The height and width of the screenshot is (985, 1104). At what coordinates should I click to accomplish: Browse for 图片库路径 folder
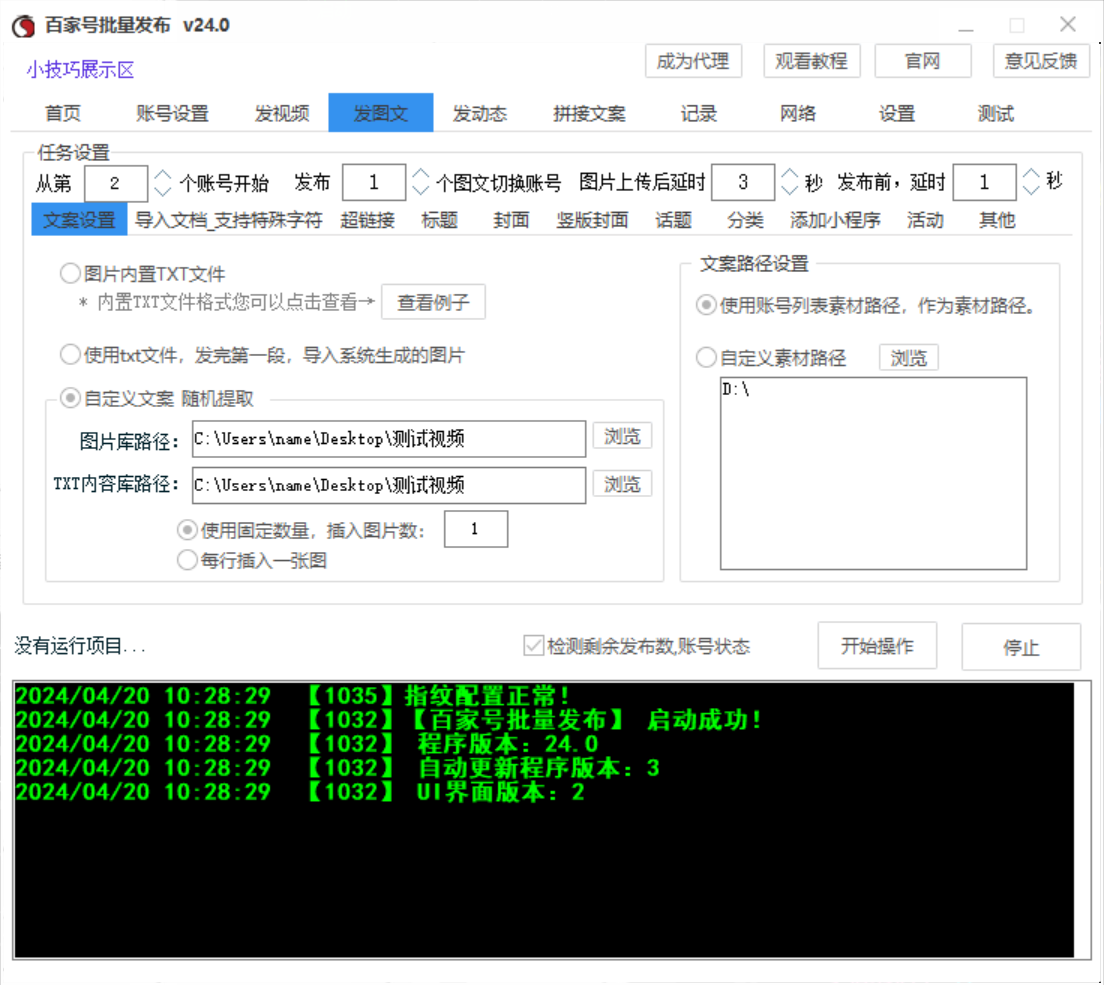click(x=622, y=436)
